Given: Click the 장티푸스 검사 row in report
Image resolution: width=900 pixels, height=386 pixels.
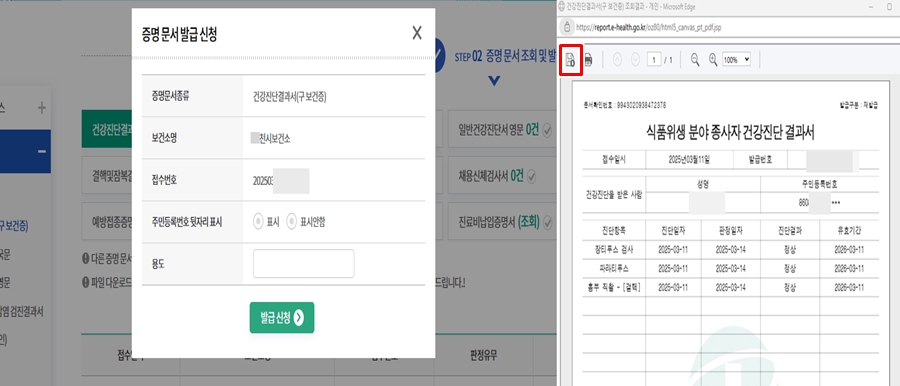Looking at the screenshot, I should tap(731, 250).
